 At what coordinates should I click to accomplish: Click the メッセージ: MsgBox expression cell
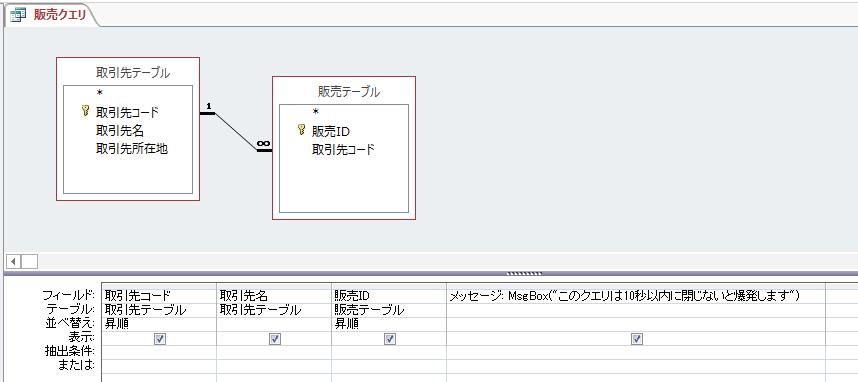tap(636, 296)
